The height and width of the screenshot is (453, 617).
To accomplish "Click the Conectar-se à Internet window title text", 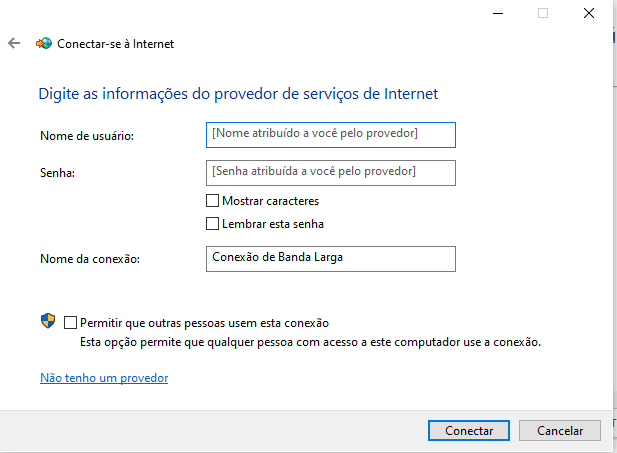I will tap(115, 44).
